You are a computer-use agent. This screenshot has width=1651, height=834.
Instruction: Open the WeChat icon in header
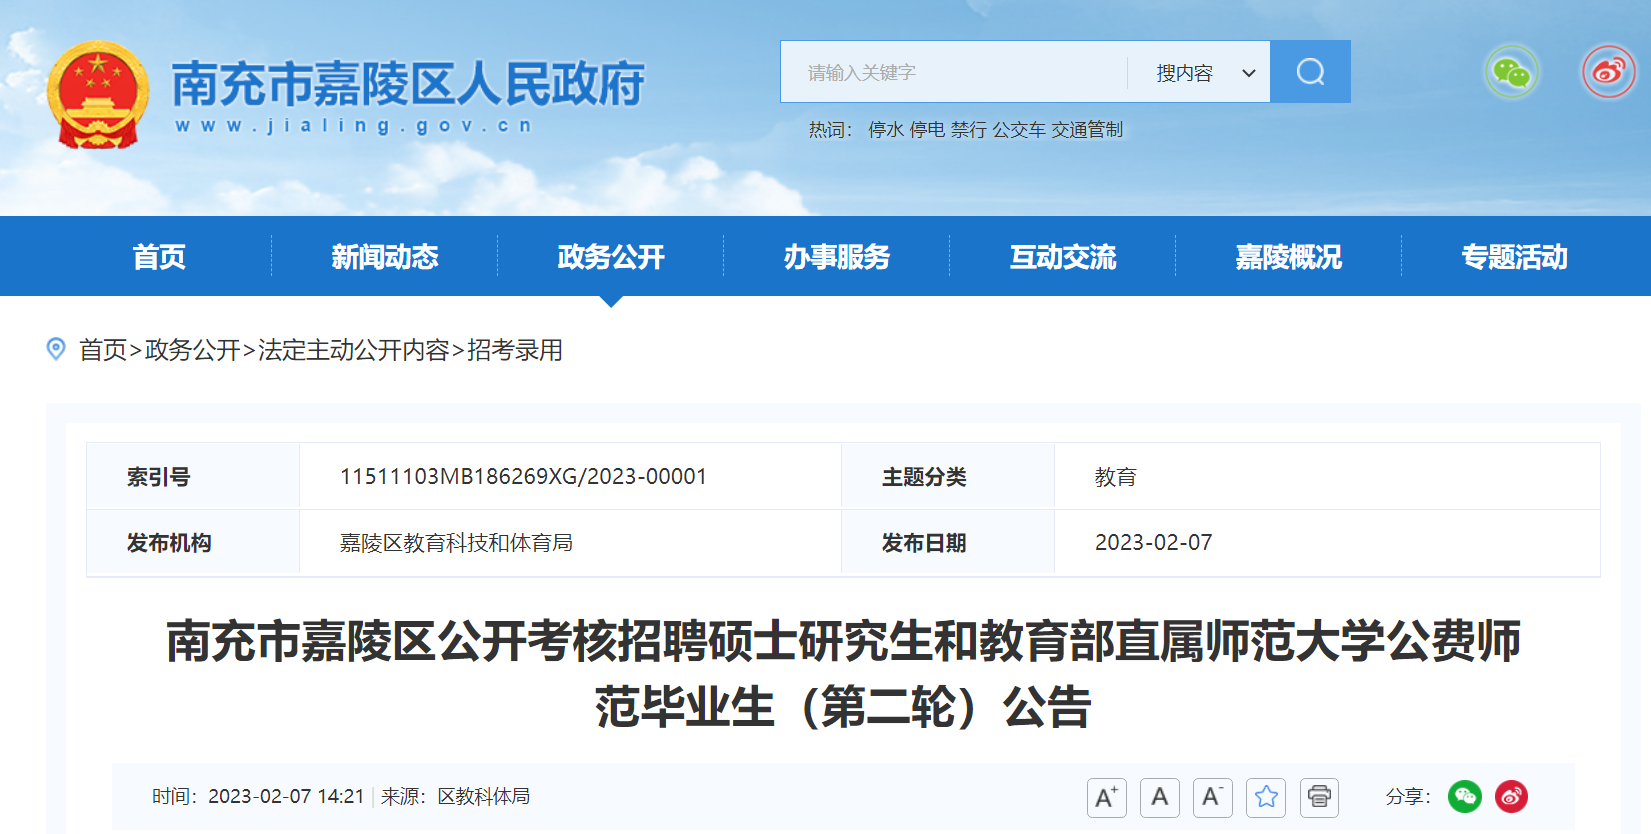[x=1511, y=72]
